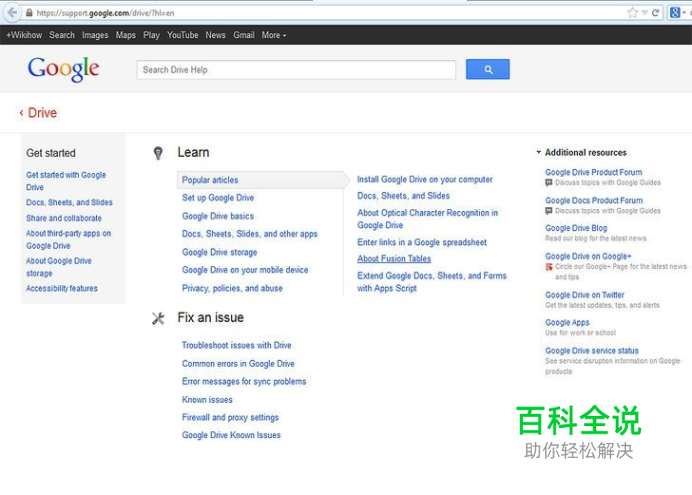The image size is (692, 495).
Task: Open Play in the navigation bar
Action: 151,35
